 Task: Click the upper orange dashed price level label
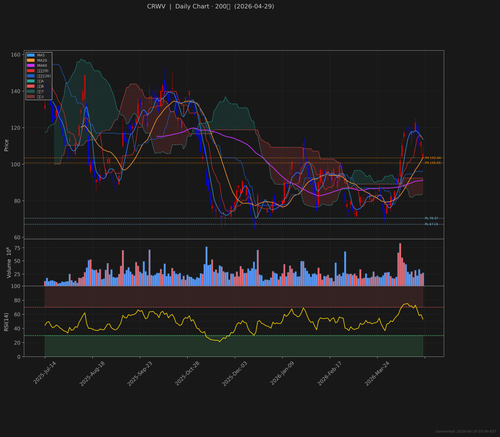click(433, 158)
